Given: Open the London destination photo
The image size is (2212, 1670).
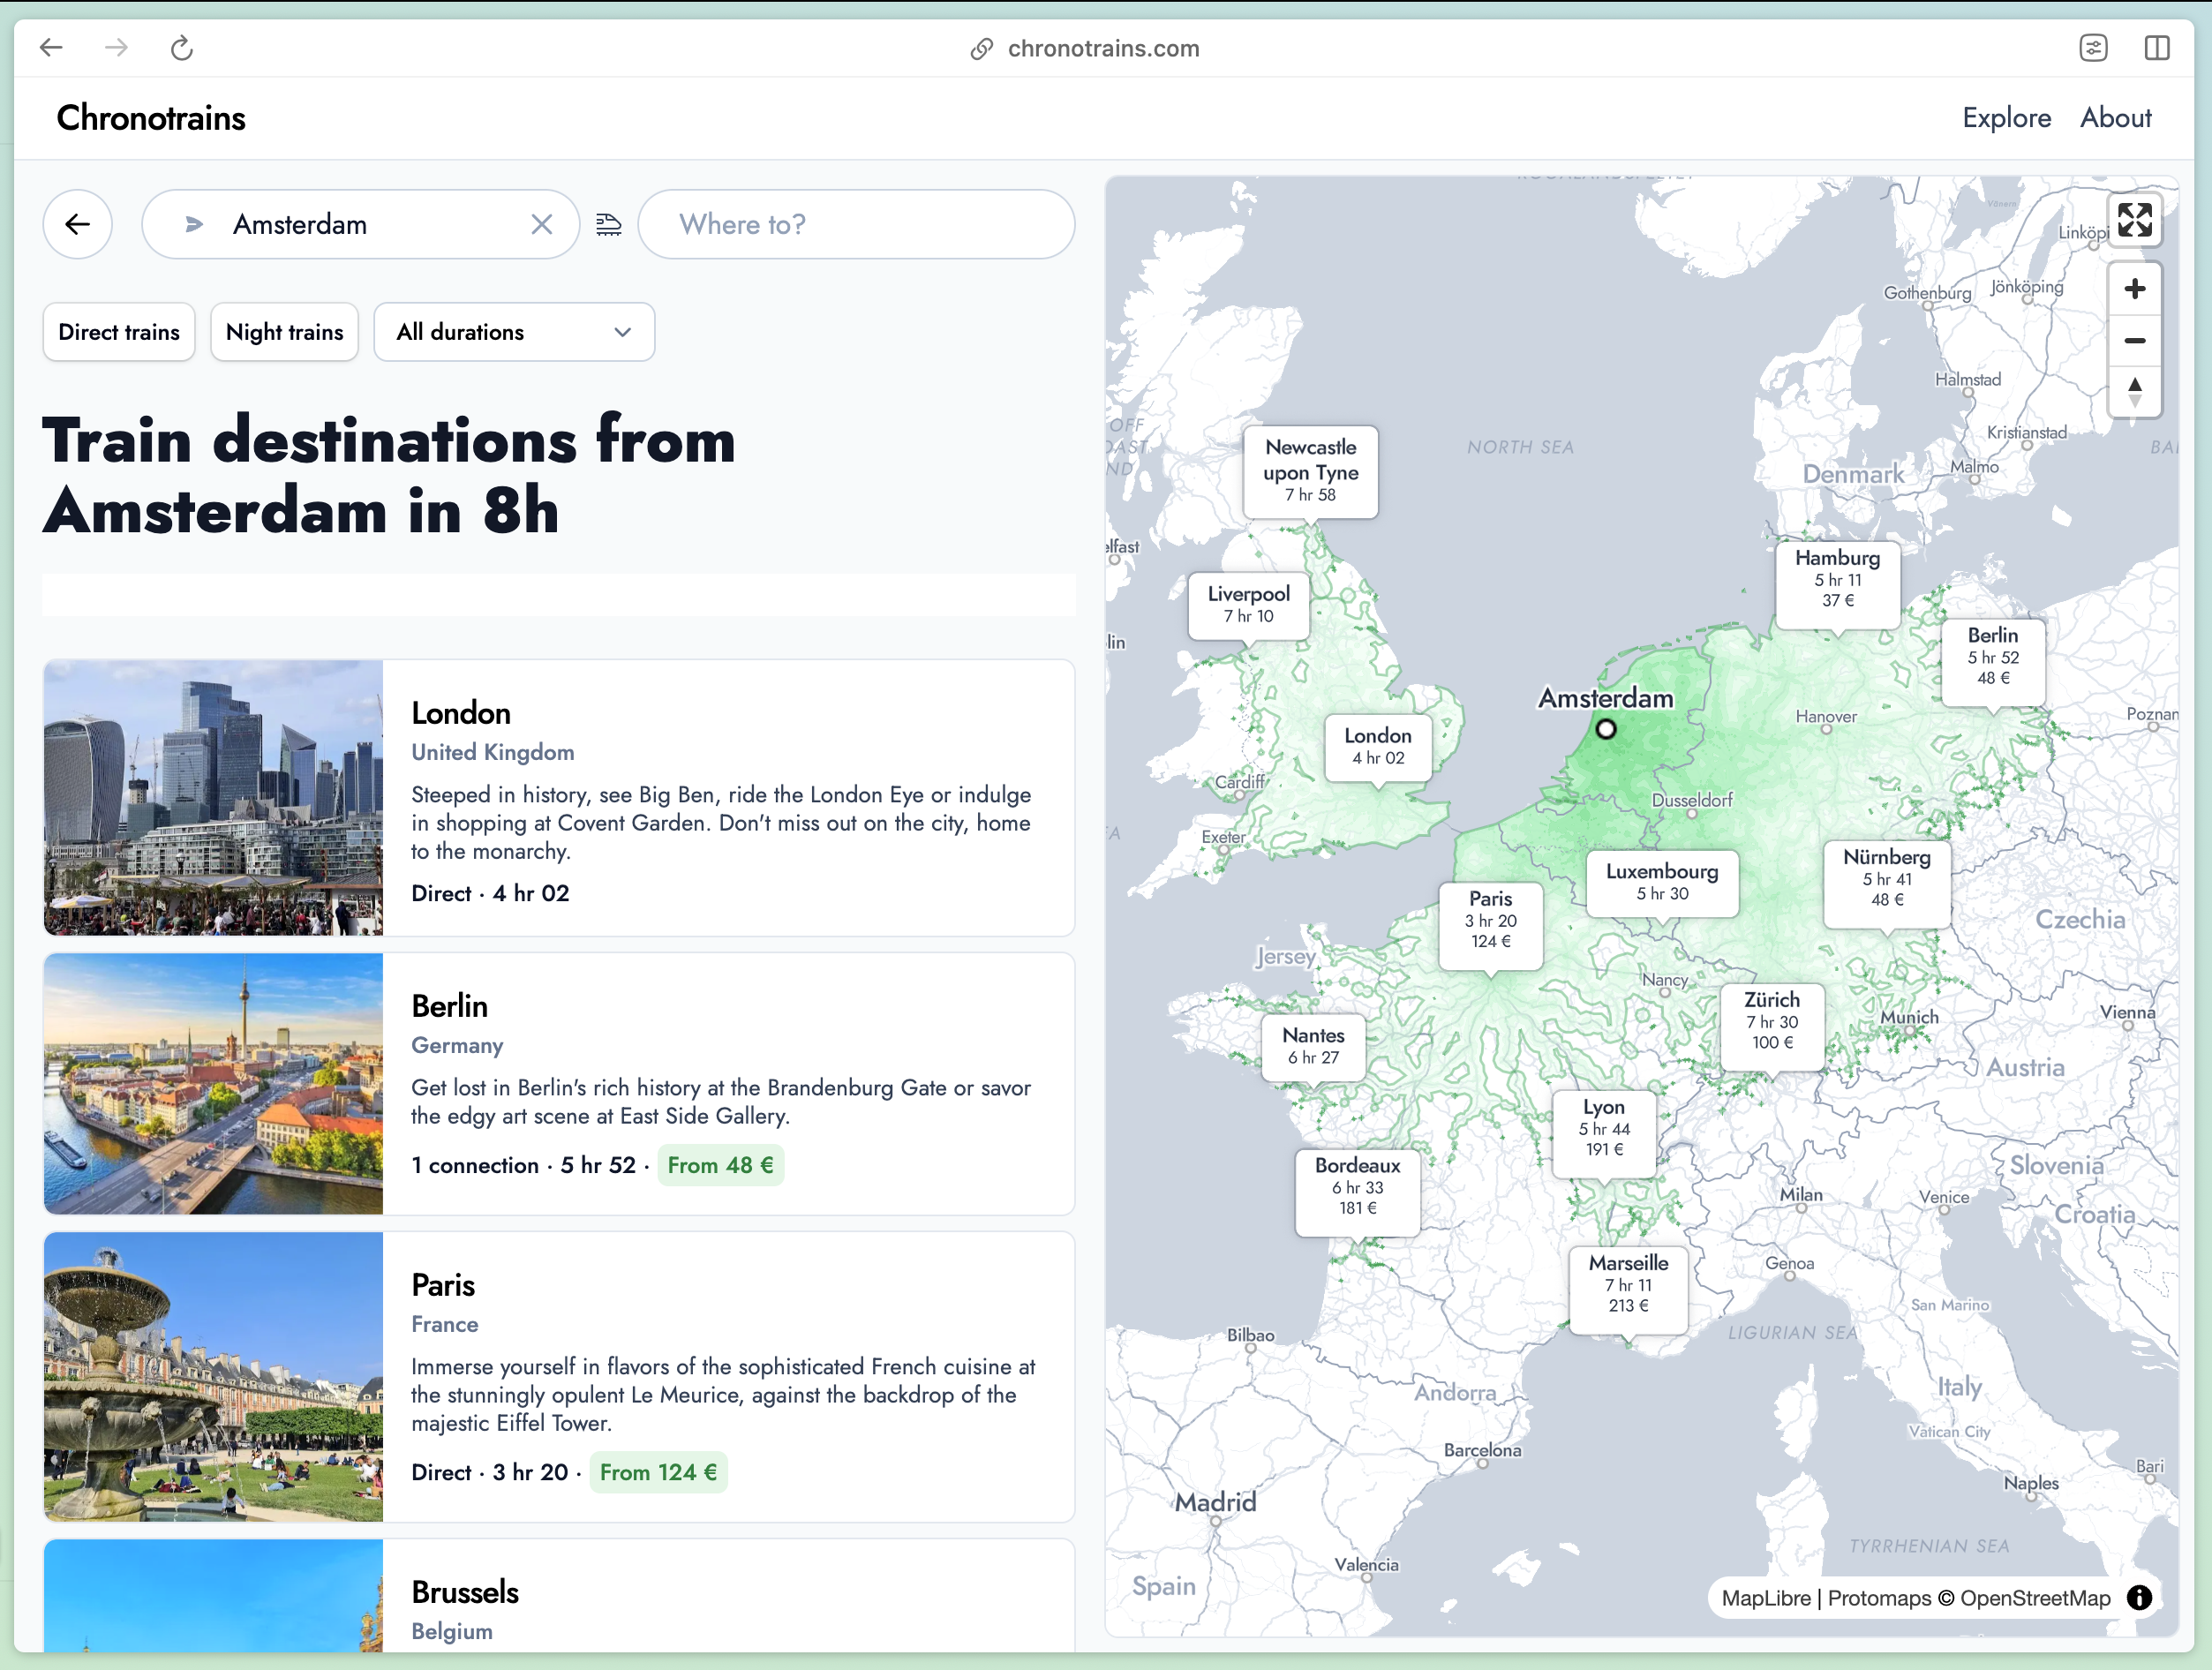Looking at the screenshot, I should tap(213, 797).
